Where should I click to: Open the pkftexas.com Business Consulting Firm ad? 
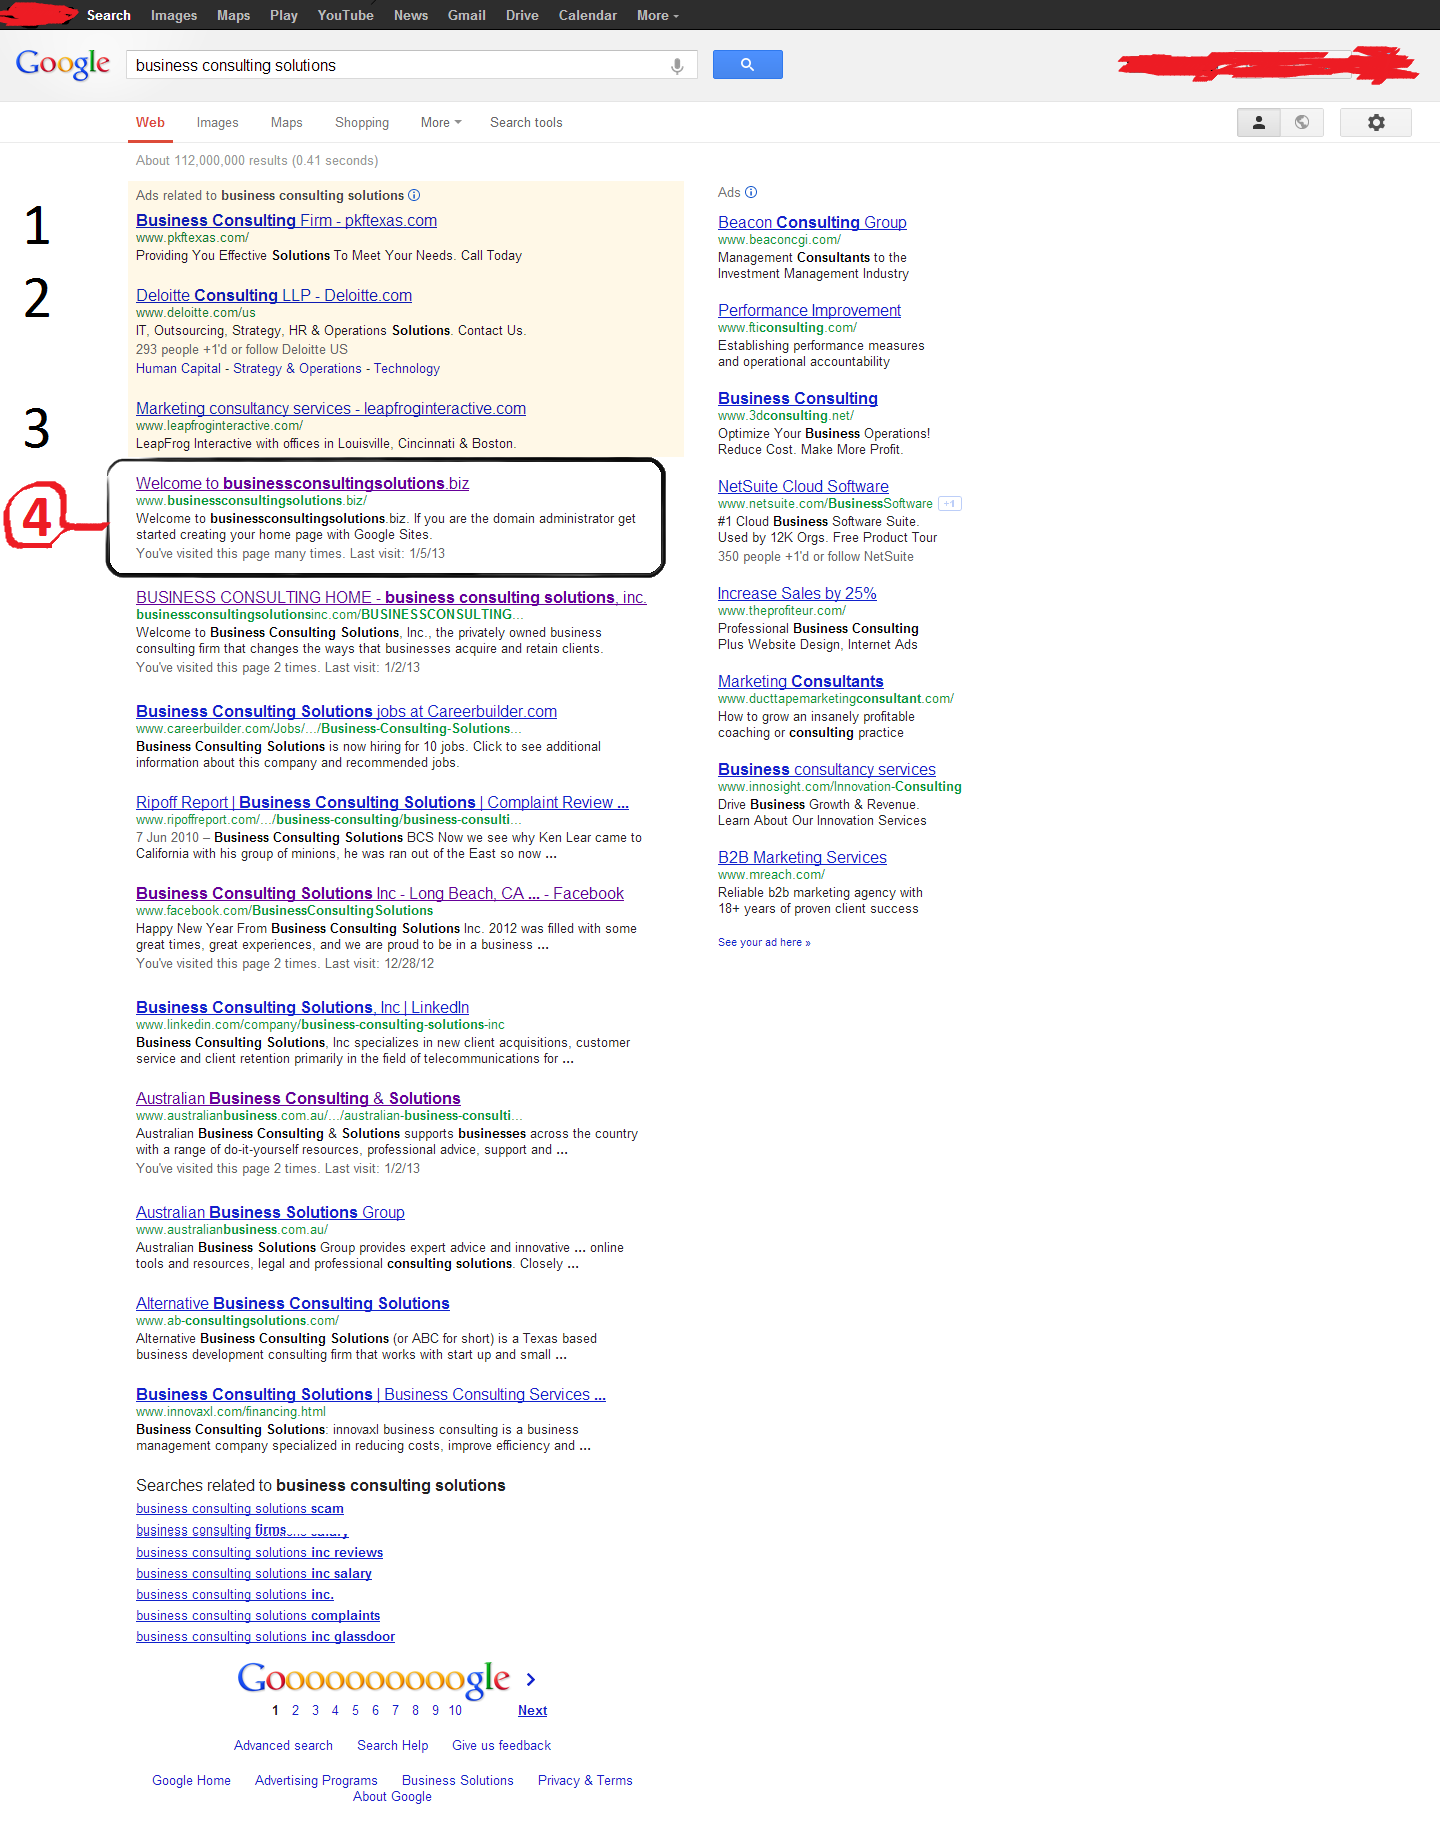286,220
